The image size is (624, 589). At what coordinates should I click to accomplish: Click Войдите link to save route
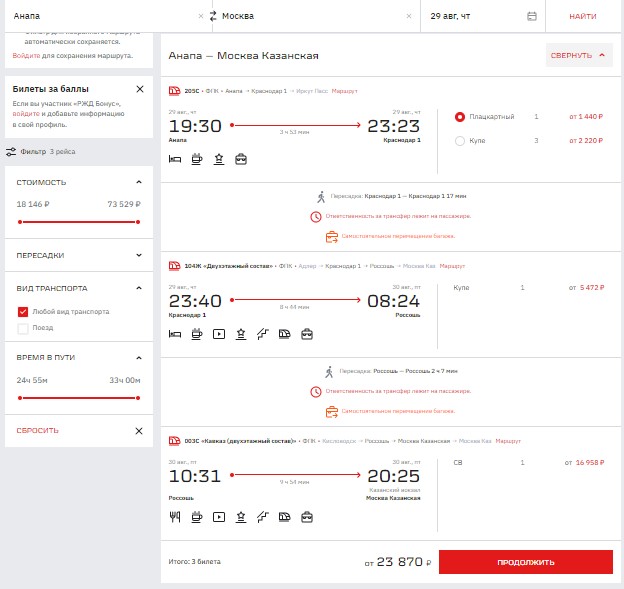(x=26, y=56)
